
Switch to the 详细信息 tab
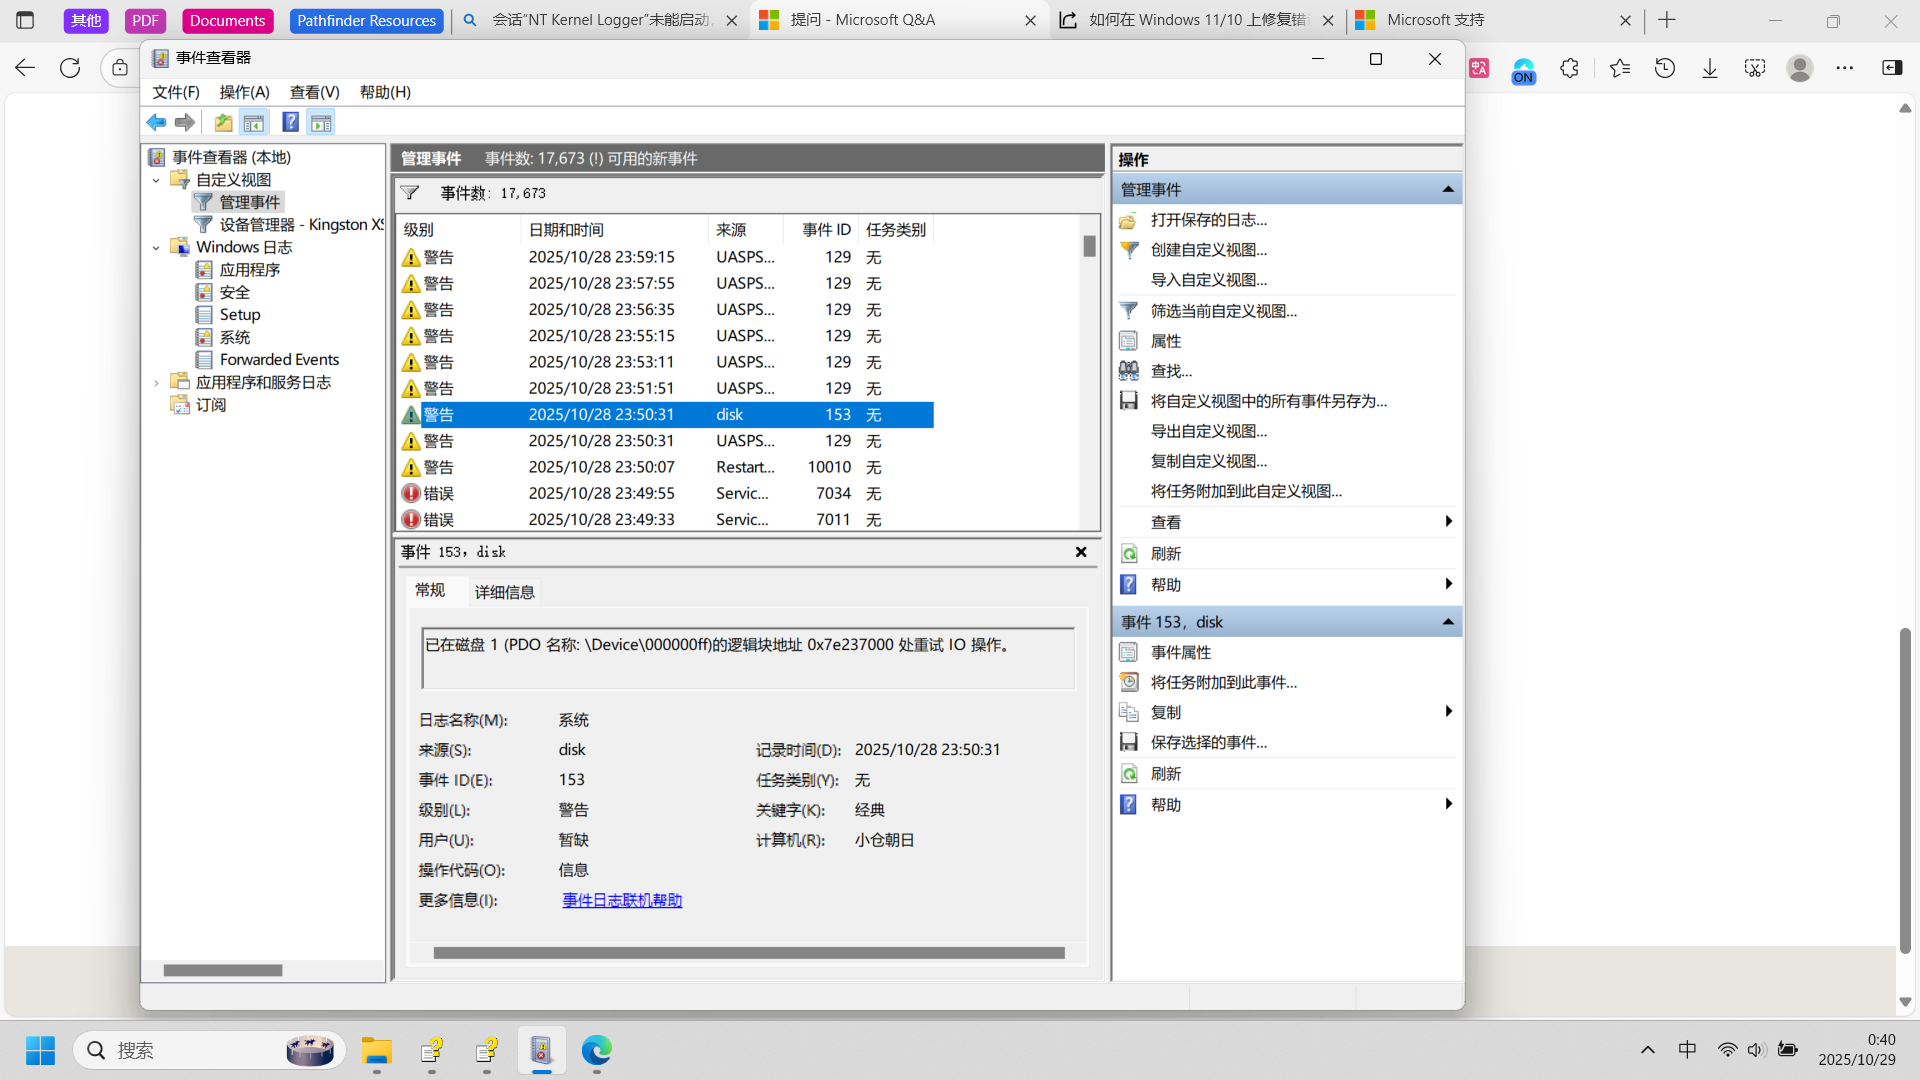click(x=504, y=592)
